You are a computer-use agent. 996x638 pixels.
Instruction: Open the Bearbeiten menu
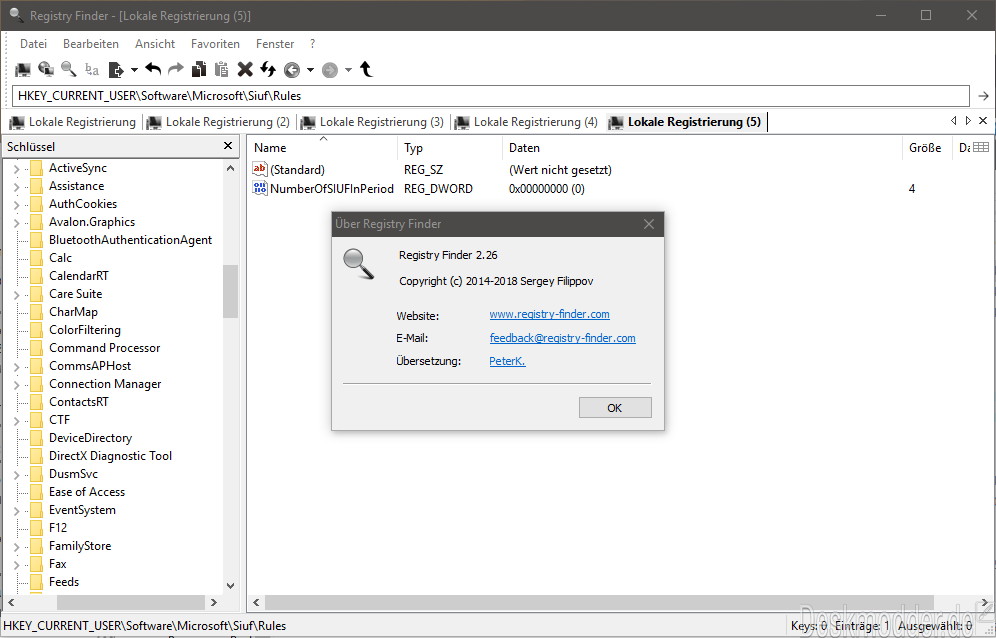(91, 44)
